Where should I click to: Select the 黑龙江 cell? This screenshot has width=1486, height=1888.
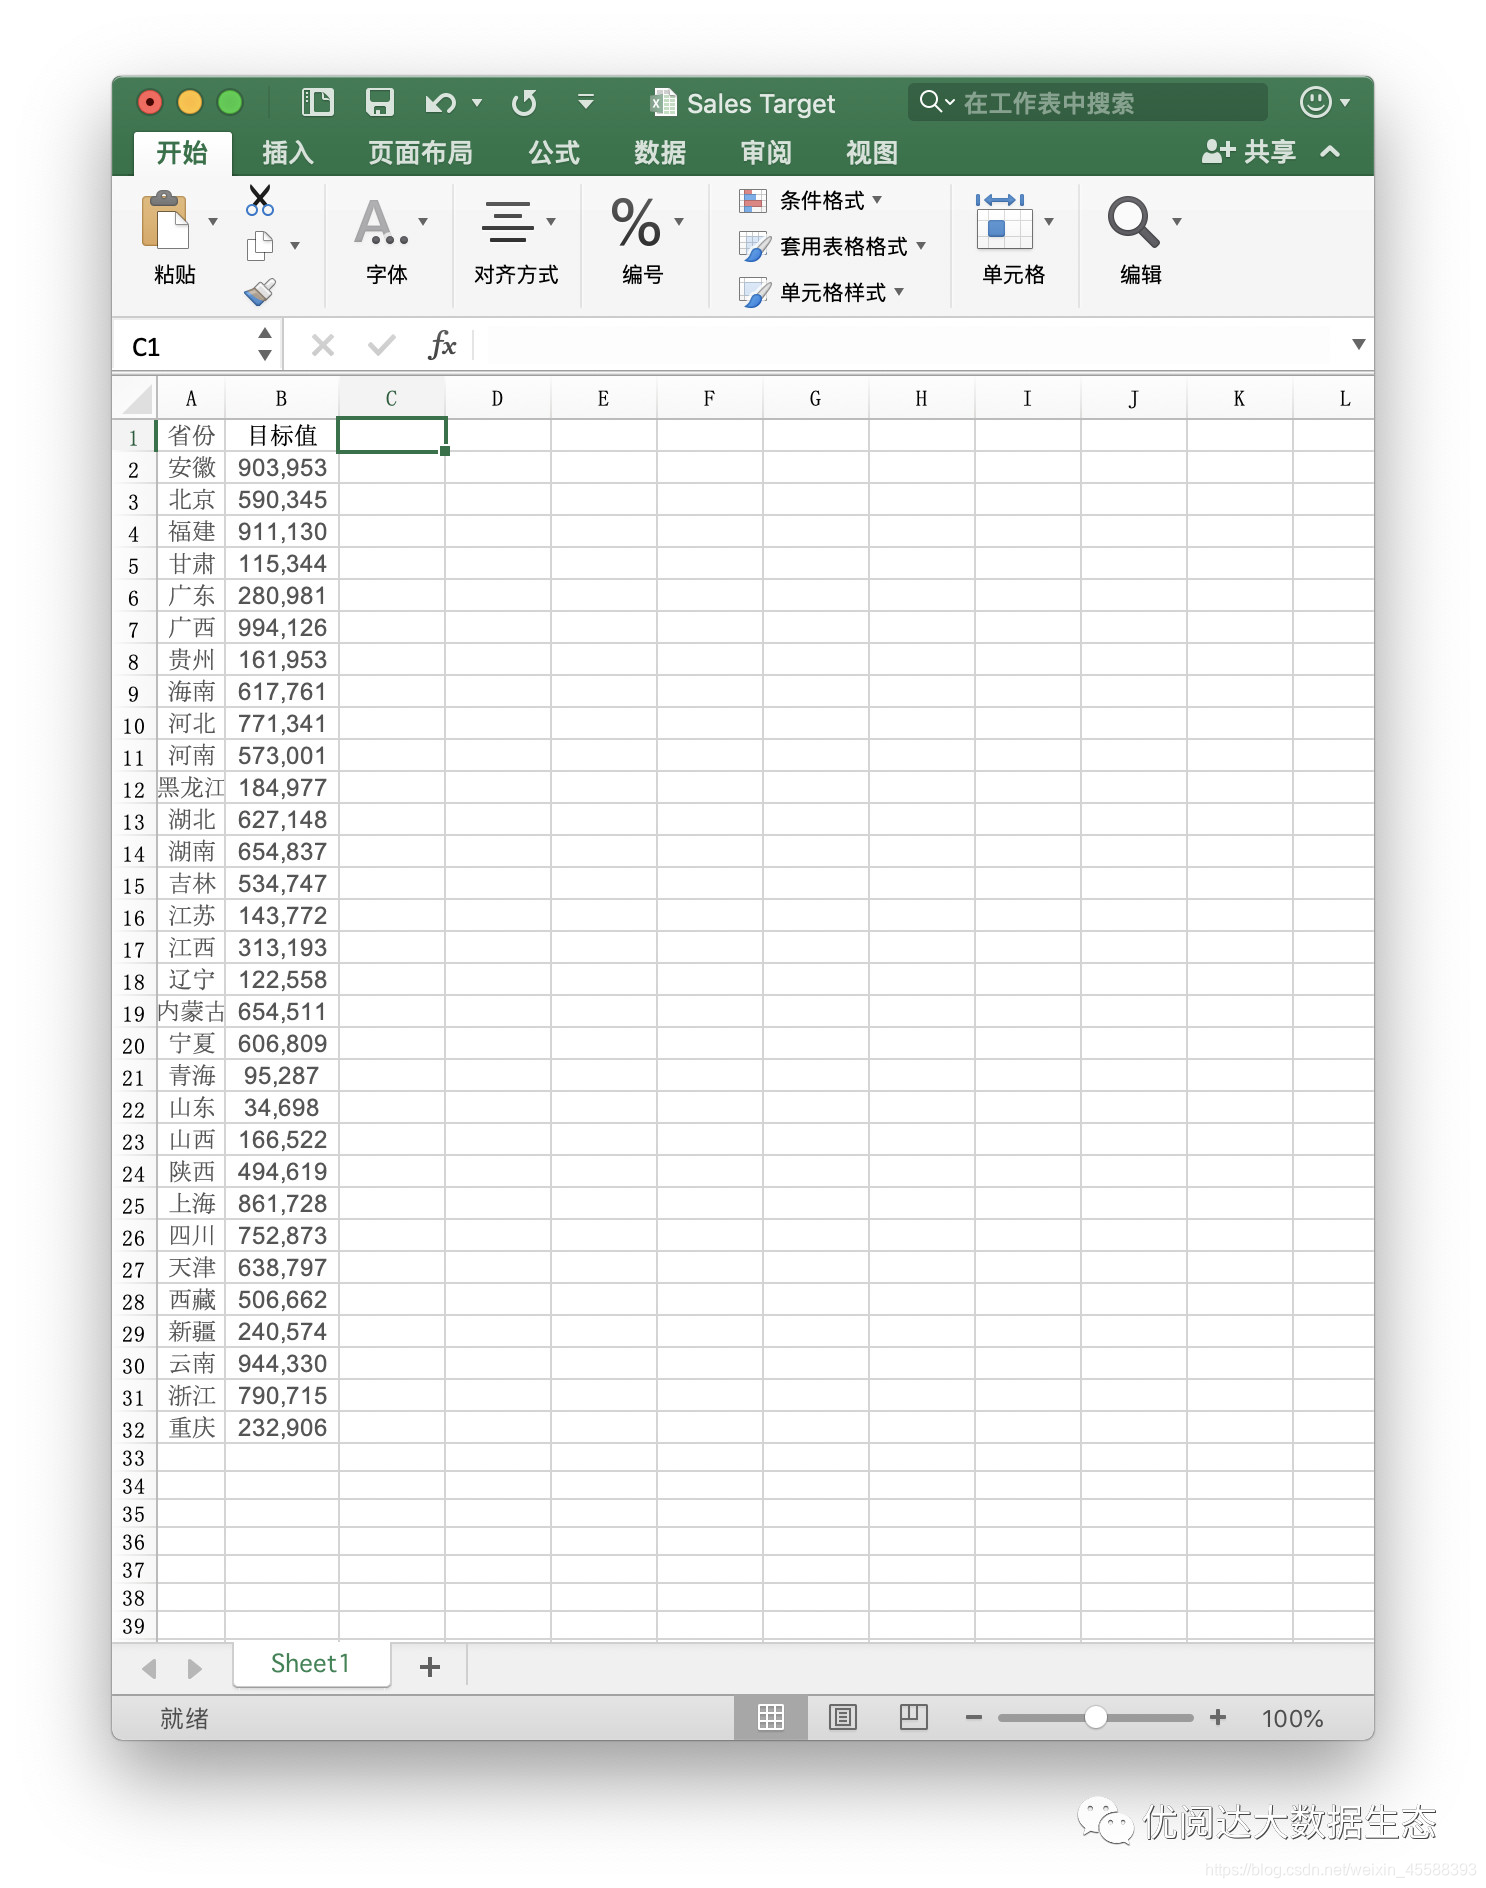pyautogui.click(x=191, y=787)
